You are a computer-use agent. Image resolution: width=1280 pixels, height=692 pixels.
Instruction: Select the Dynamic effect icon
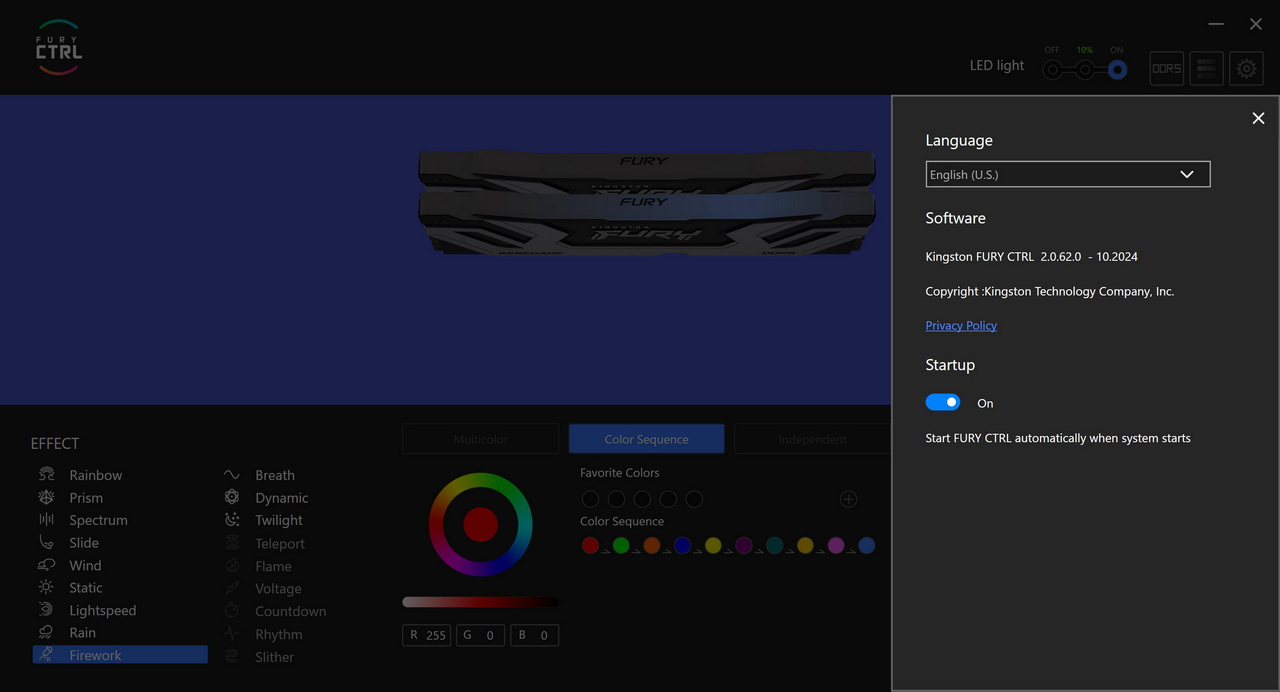(x=232, y=497)
